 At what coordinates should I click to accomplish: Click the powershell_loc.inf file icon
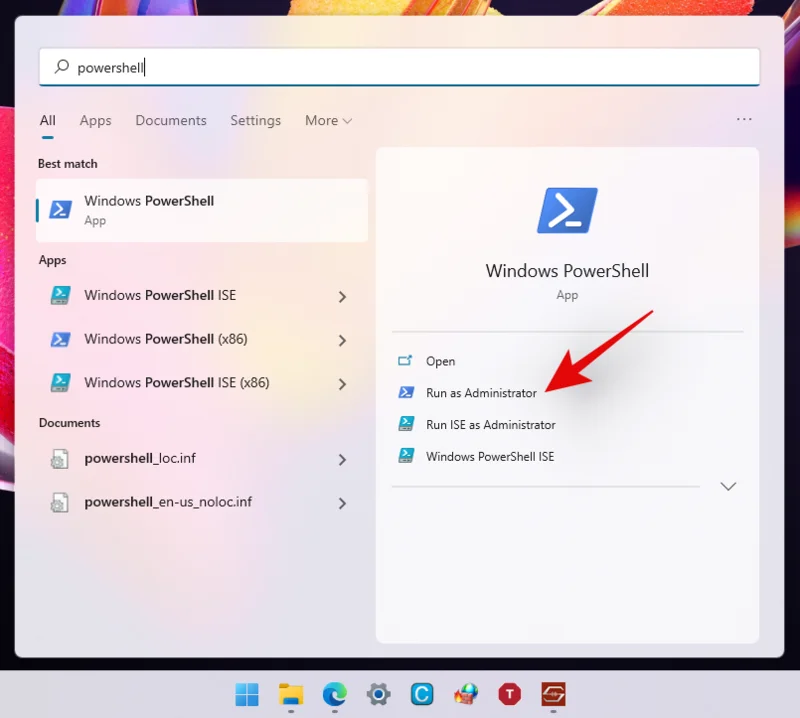tap(60, 459)
